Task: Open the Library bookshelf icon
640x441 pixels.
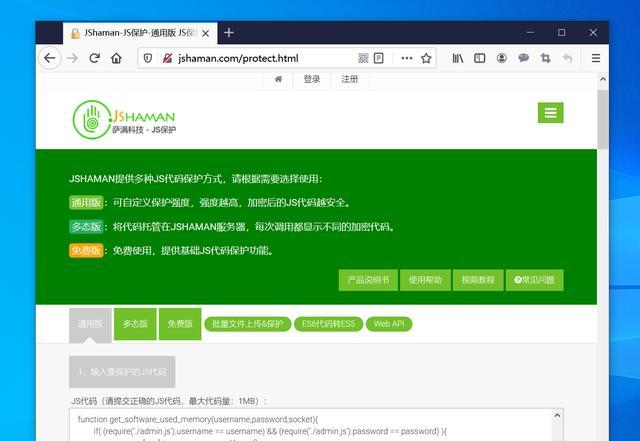Action: [x=458, y=58]
